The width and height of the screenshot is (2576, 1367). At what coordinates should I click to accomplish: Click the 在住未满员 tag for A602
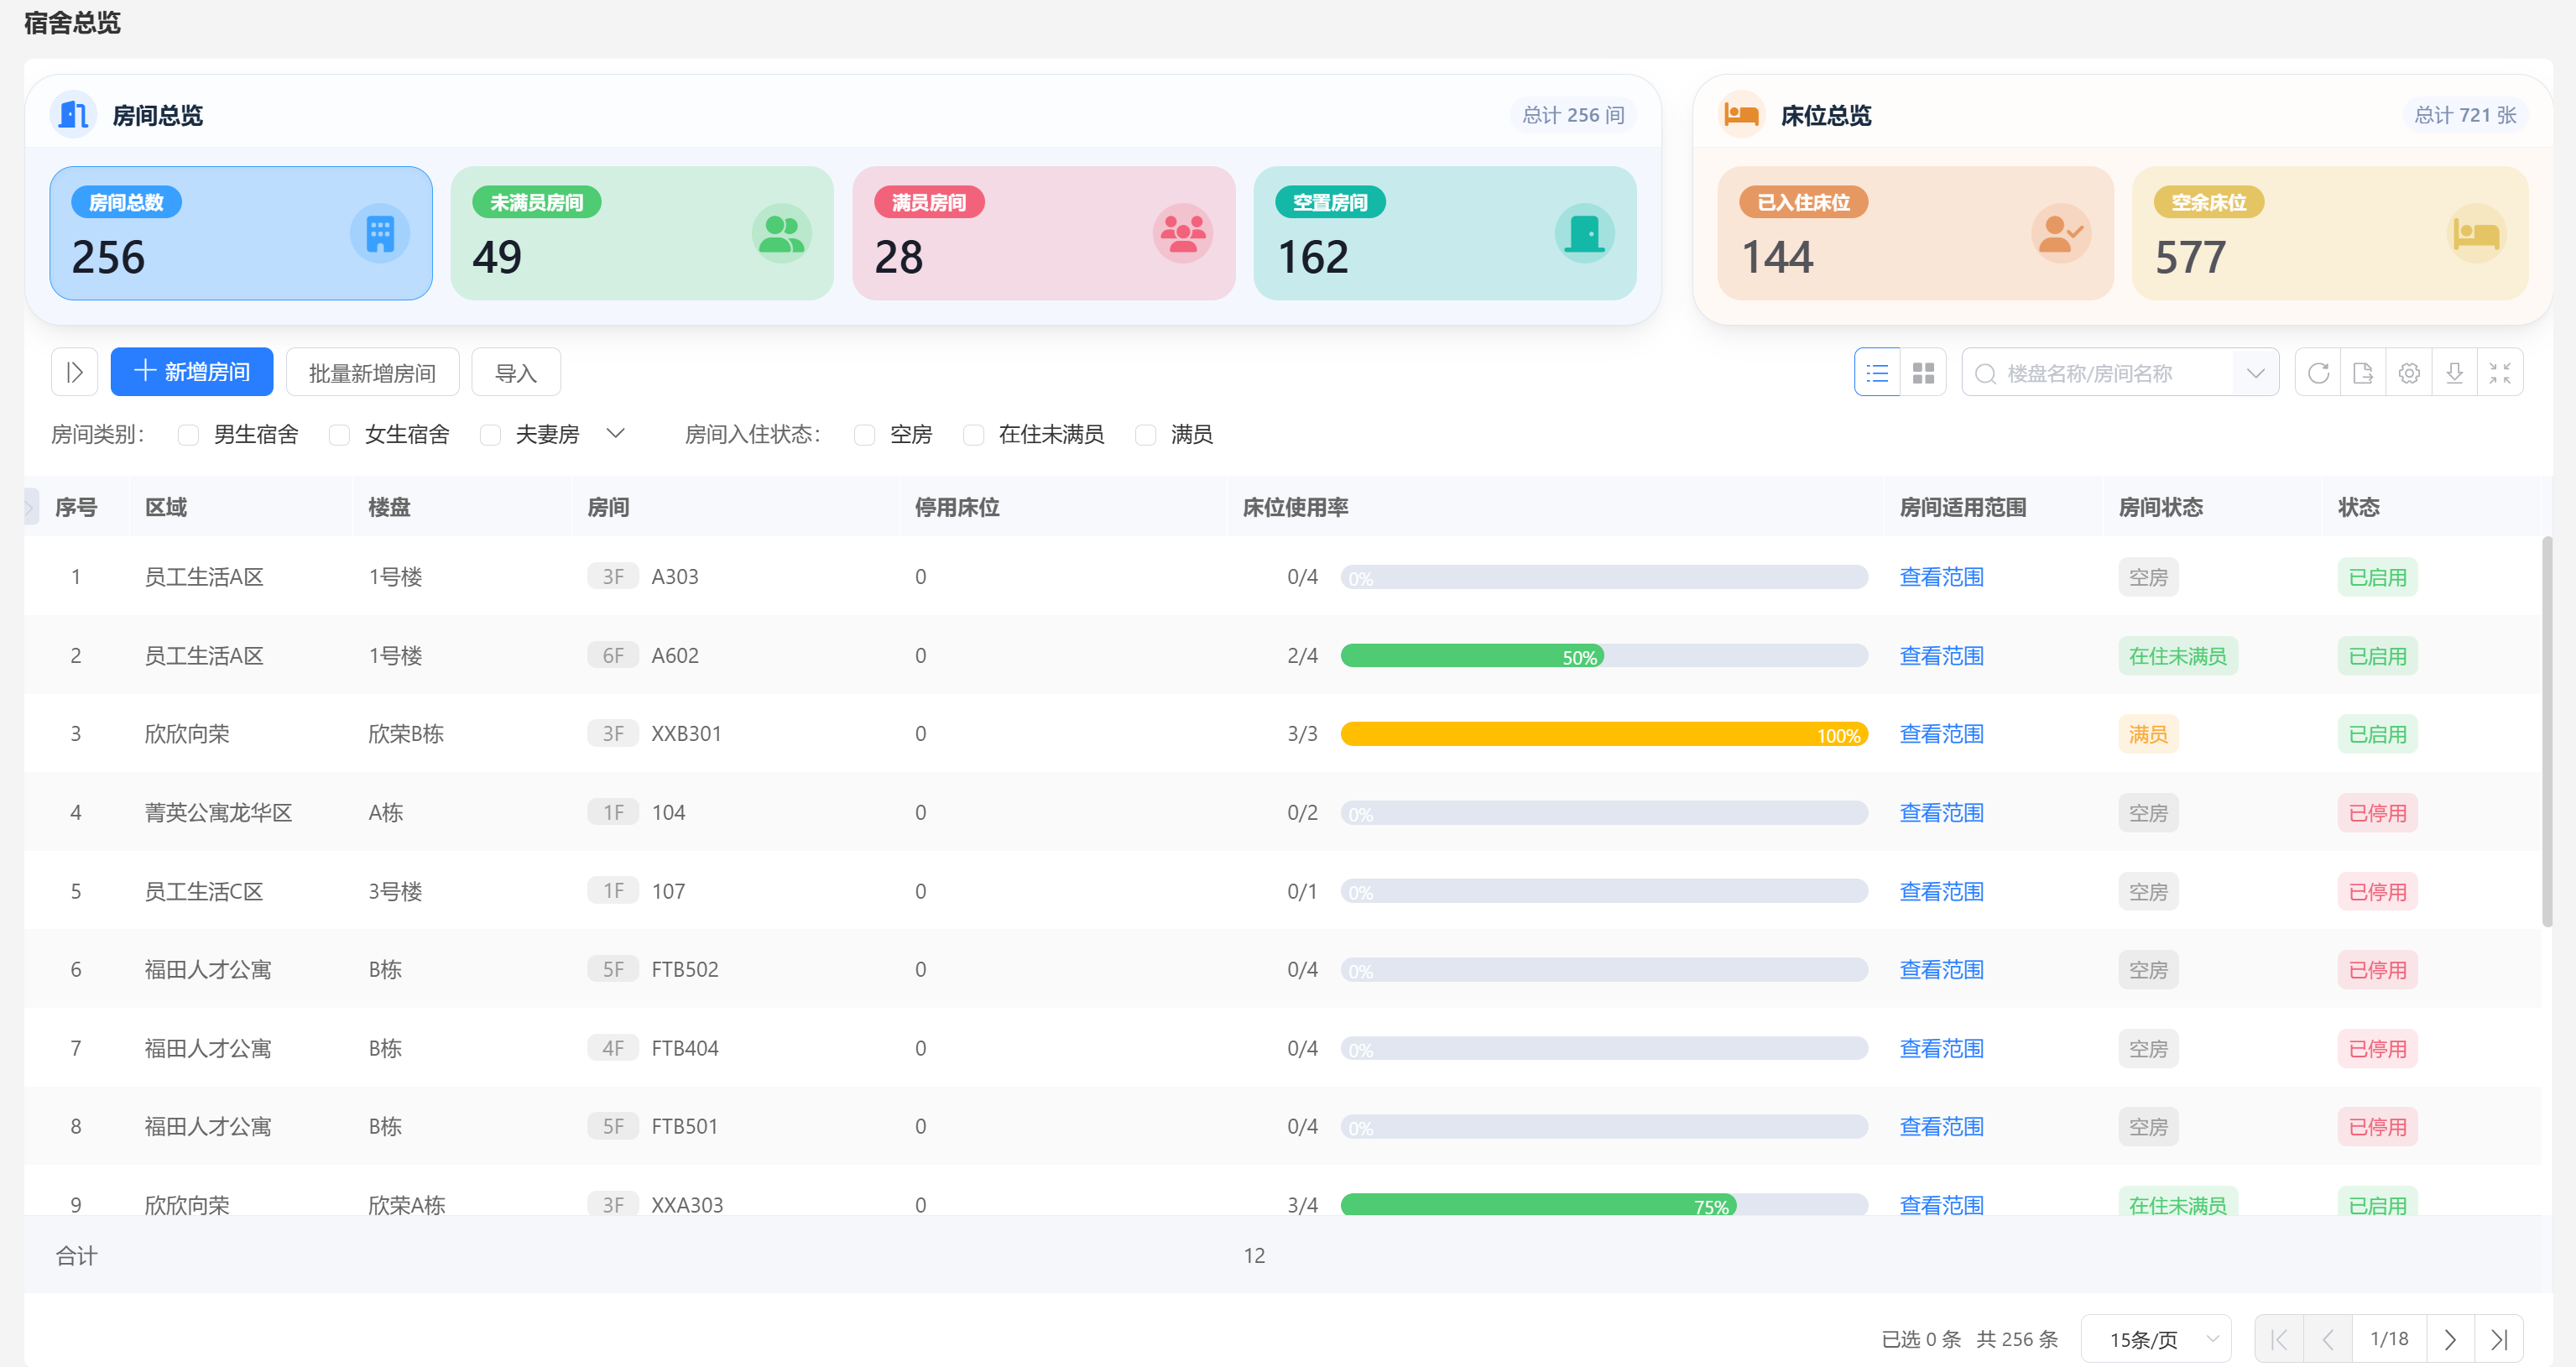[x=2178, y=656]
